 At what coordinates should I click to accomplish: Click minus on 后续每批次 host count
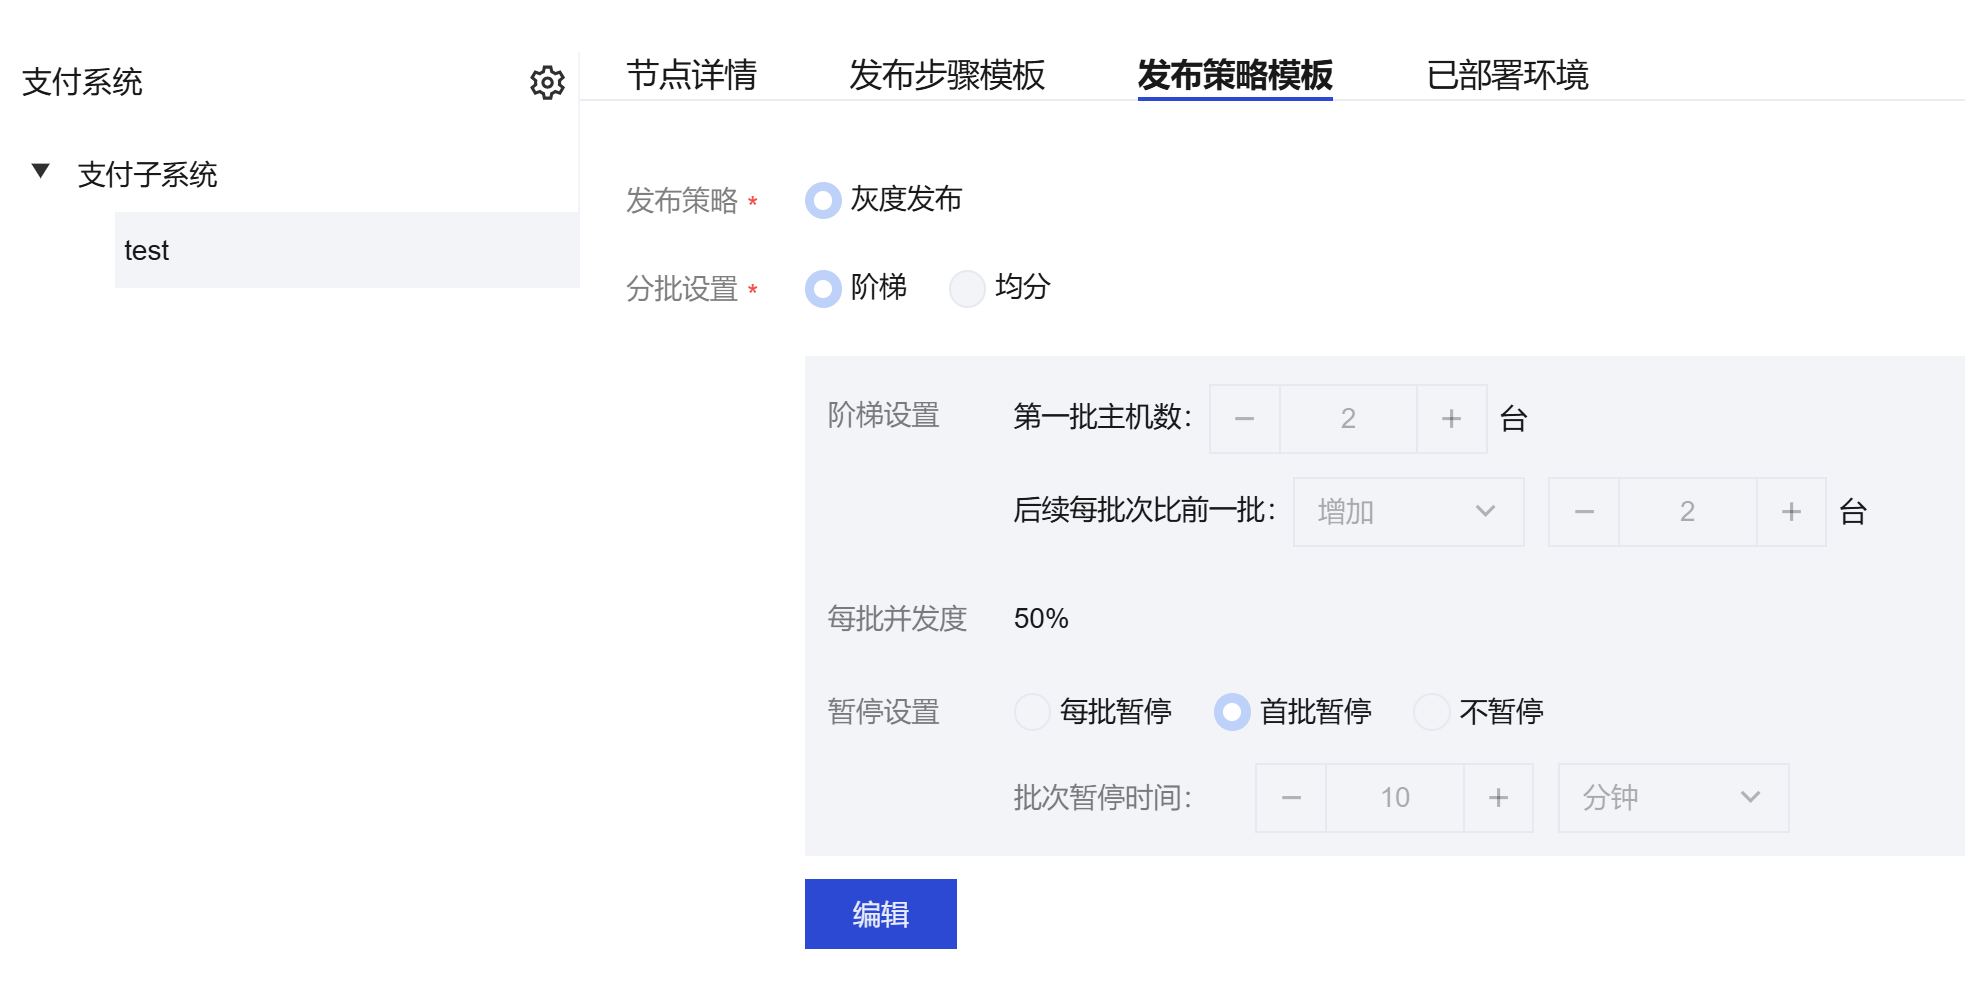[1584, 512]
